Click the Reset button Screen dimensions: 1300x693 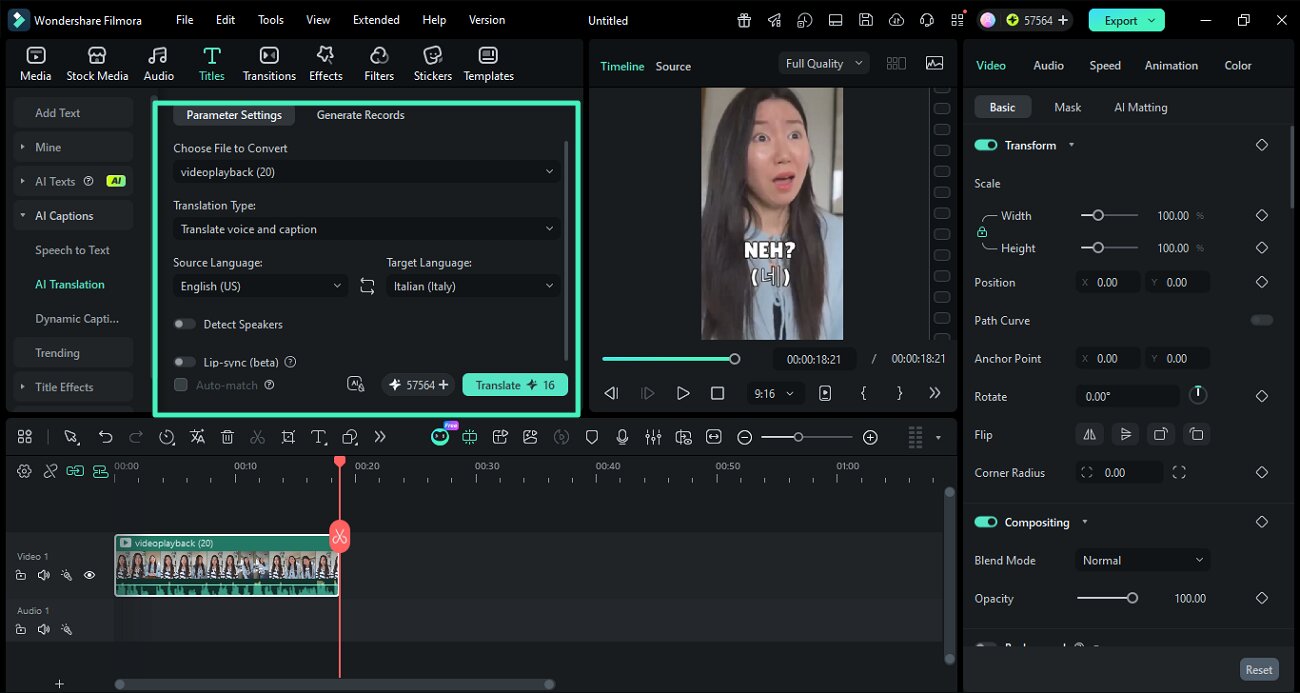click(1259, 670)
